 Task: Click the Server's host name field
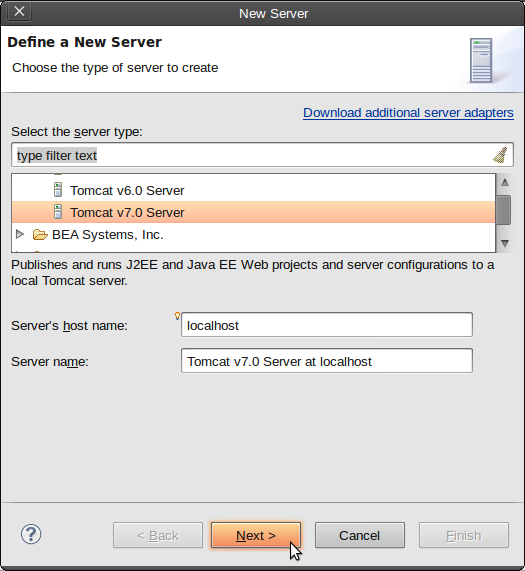pos(327,324)
